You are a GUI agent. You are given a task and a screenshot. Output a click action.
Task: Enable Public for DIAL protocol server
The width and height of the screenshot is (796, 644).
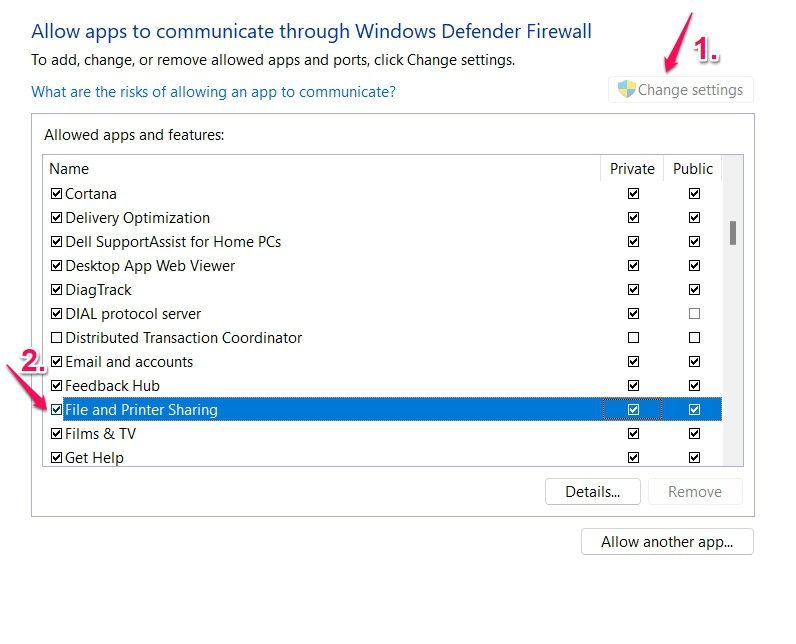point(694,314)
